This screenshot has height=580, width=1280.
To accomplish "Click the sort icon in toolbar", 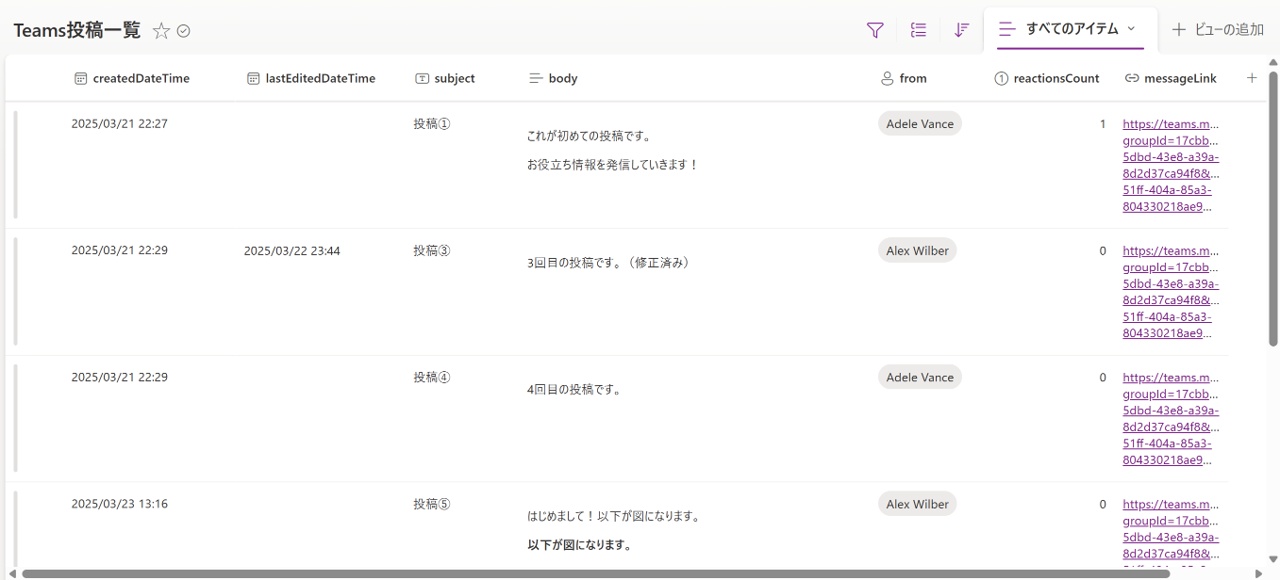I will [961, 30].
